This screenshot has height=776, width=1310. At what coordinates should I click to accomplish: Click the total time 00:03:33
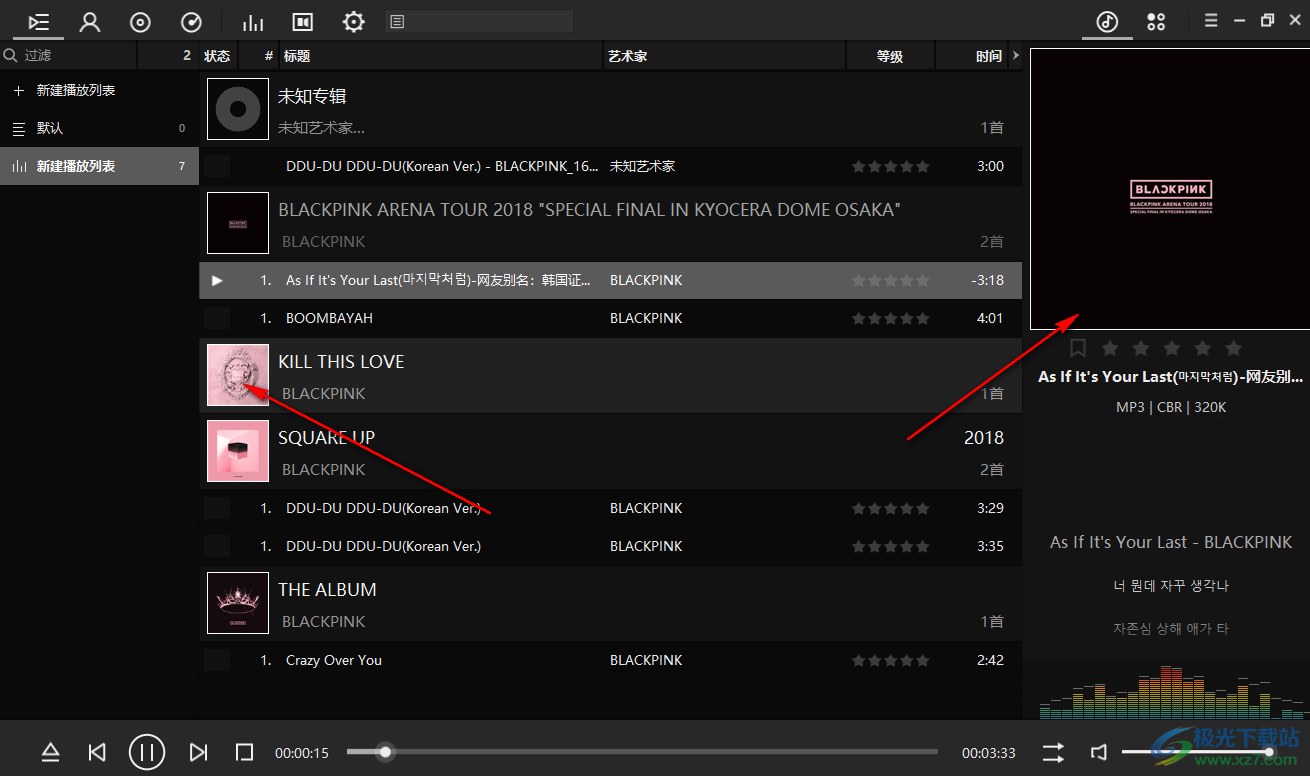(989, 753)
